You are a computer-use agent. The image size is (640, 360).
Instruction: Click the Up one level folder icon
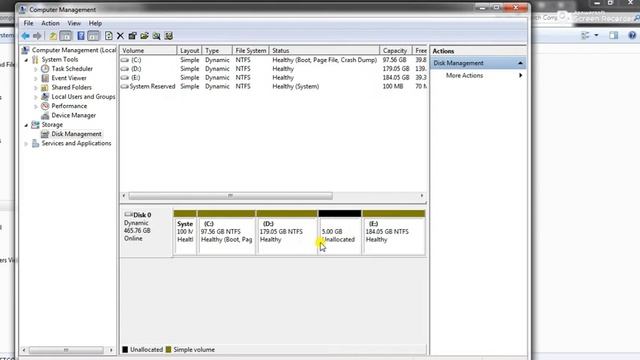[53, 36]
